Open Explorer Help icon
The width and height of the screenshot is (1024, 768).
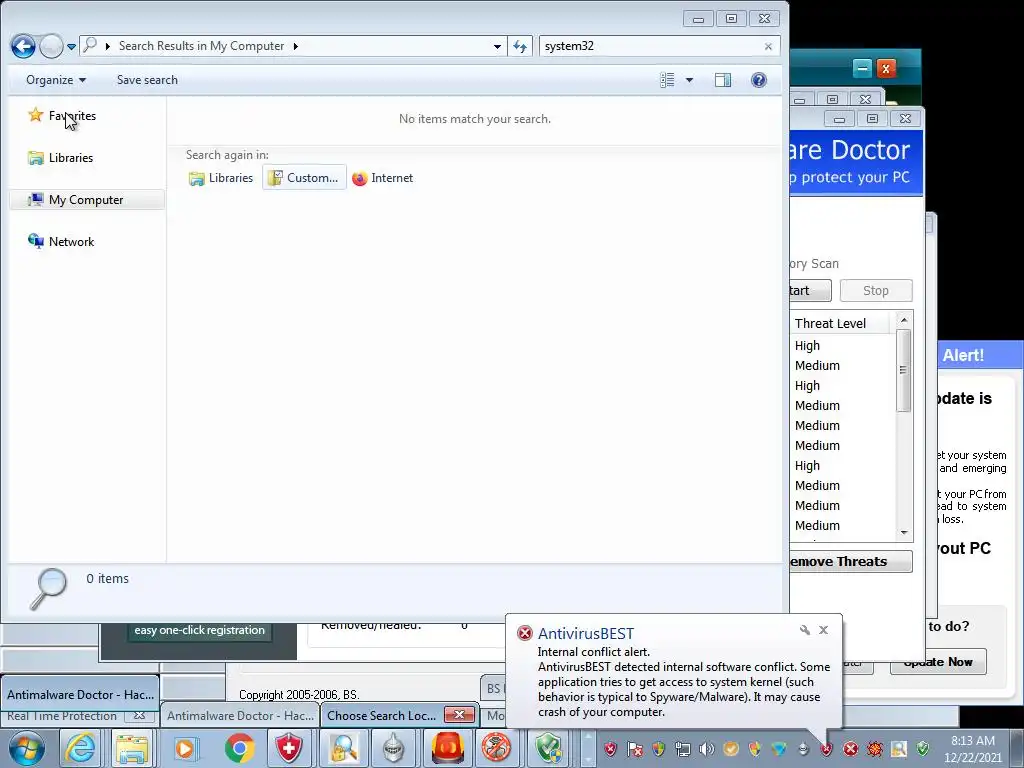pos(758,80)
